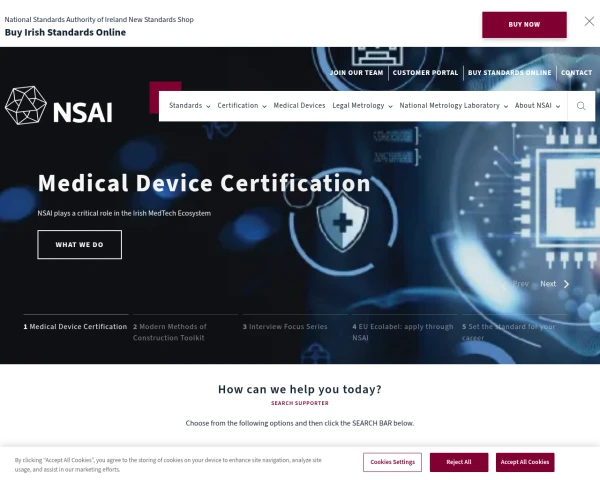The height and width of the screenshot is (480, 600).
Task: Click the How can we help you today heading
Action: (300, 389)
